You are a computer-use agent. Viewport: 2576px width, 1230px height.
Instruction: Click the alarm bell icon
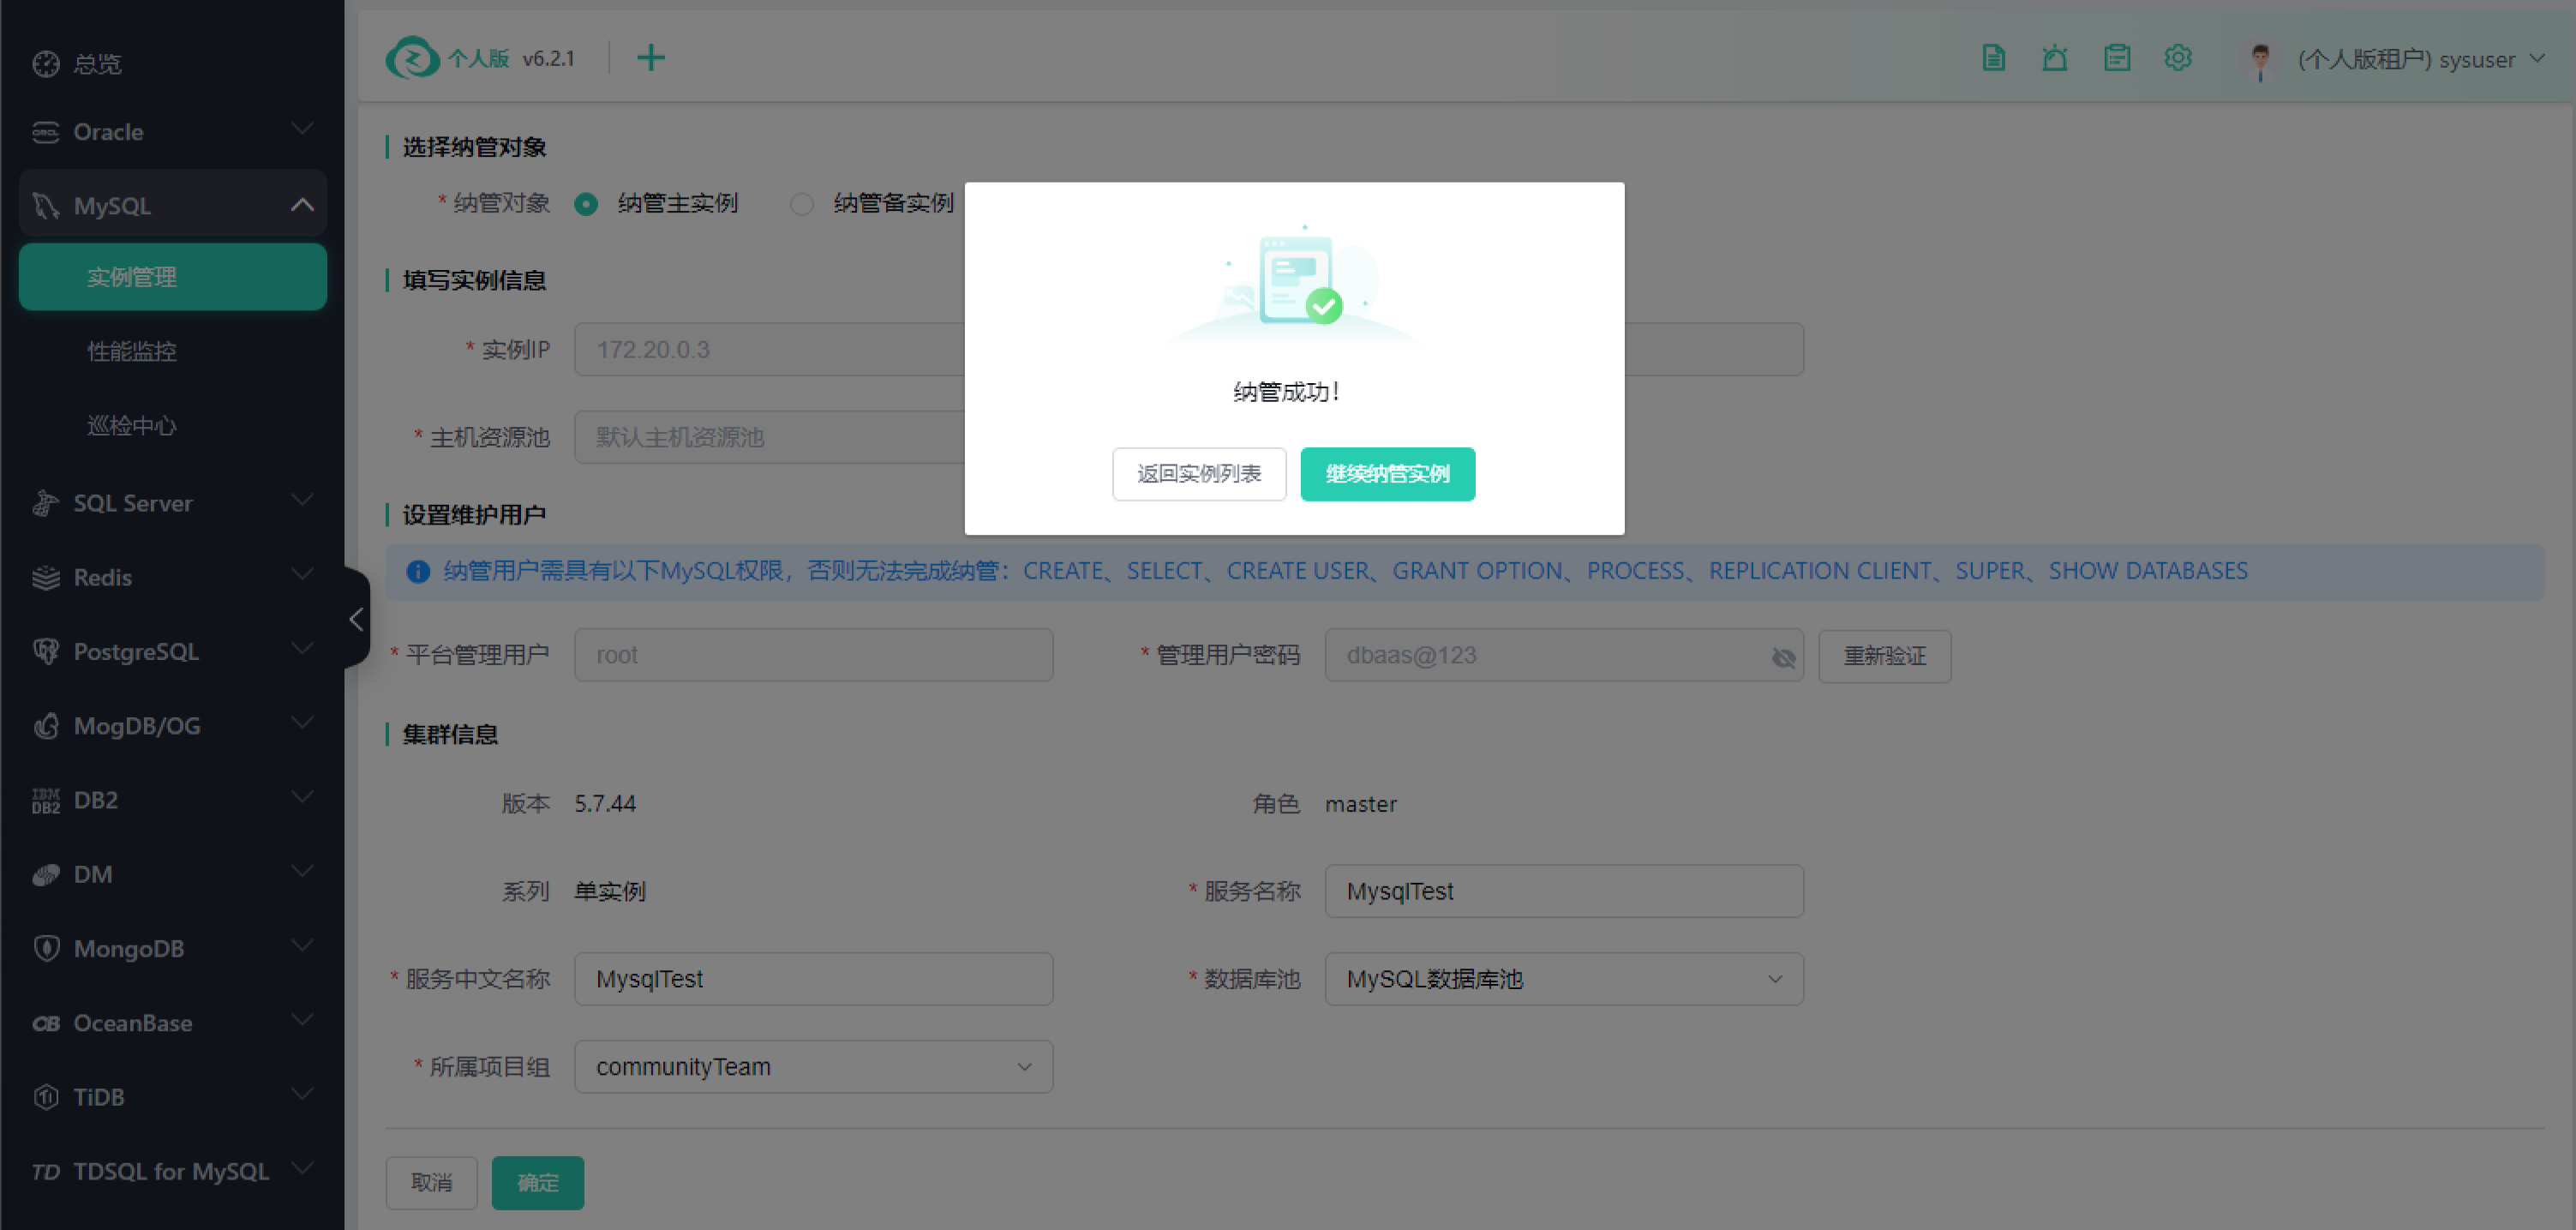(x=2054, y=58)
